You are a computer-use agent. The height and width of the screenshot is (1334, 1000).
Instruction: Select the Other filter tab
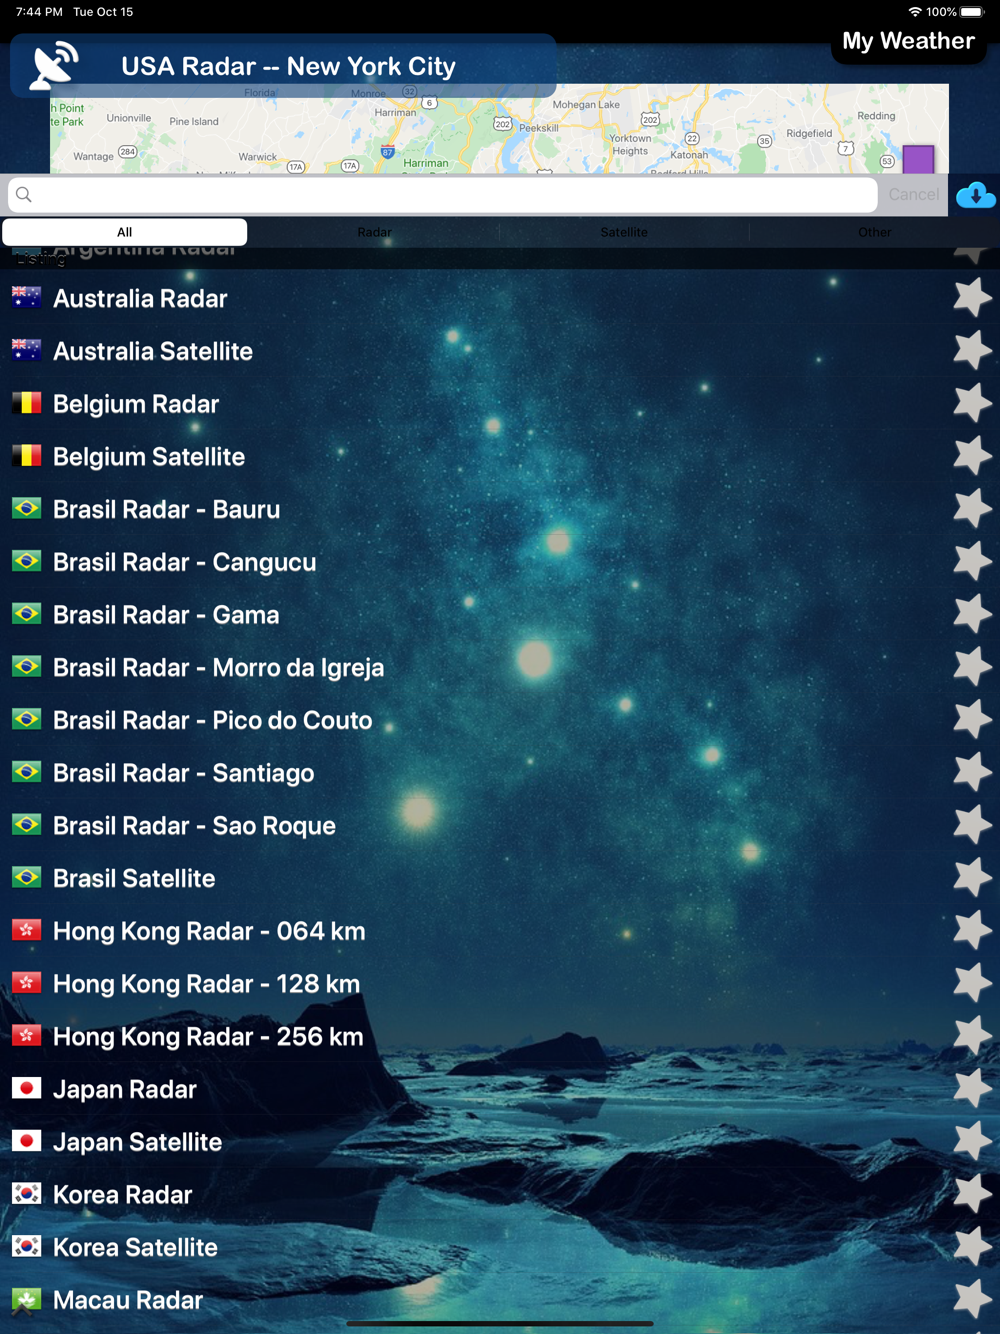(874, 232)
